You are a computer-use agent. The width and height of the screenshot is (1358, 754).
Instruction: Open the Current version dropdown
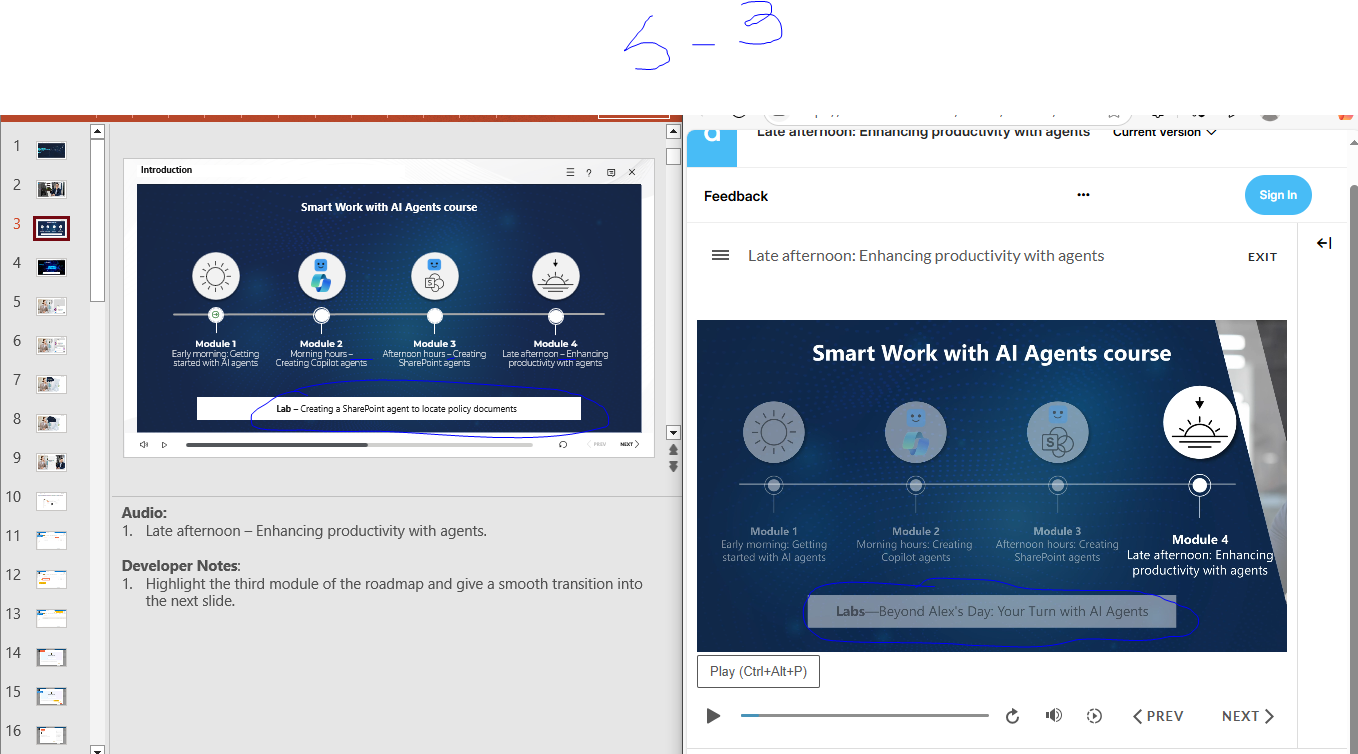(x=1165, y=132)
